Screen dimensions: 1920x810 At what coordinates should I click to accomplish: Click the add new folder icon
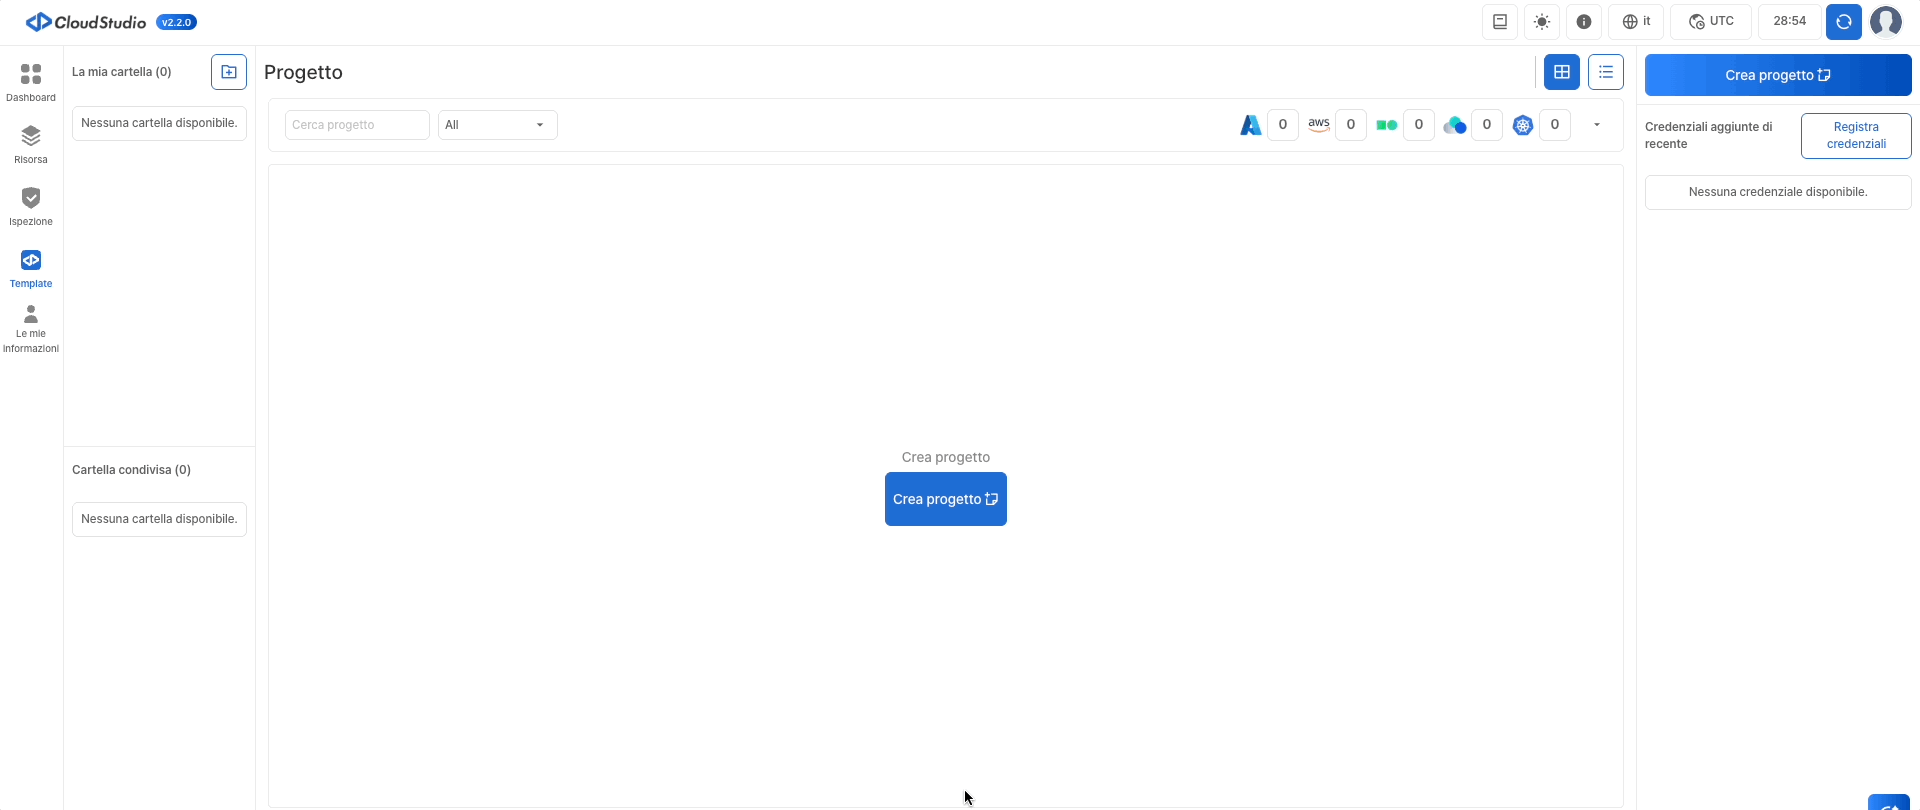click(x=229, y=72)
